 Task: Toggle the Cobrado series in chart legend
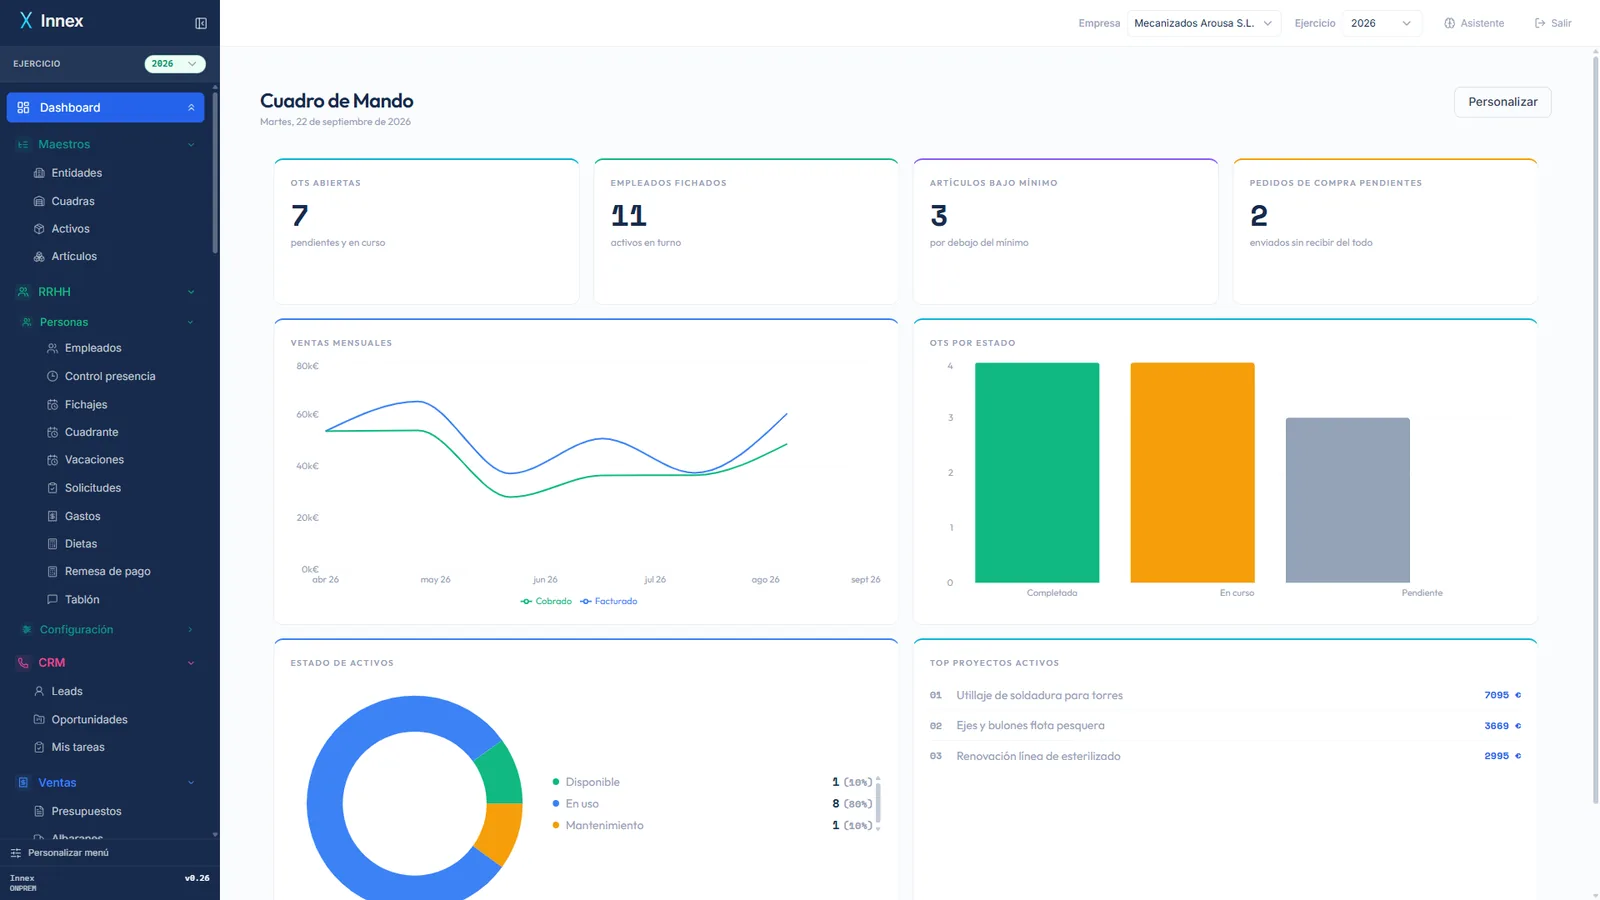546,601
